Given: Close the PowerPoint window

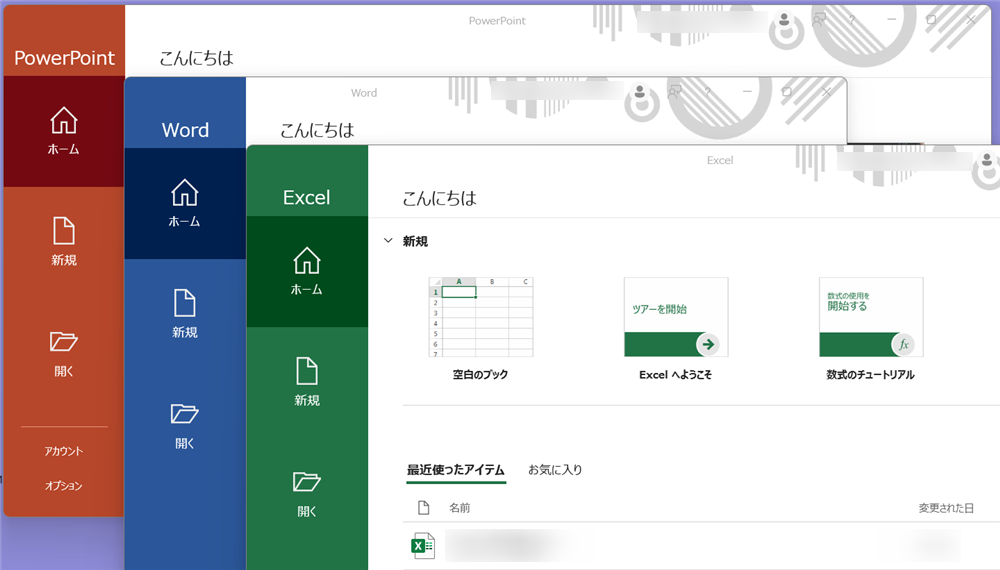Looking at the screenshot, I should [x=971, y=20].
